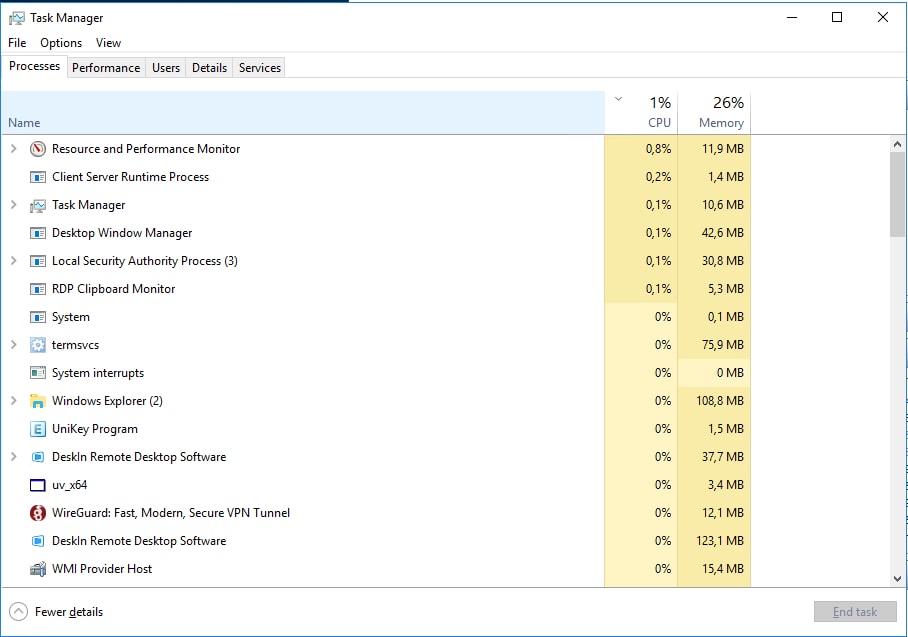Viewport: 908px width, 637px height.
Task: Click the WireGuard VPN process icon
Action: click(37, 512)
